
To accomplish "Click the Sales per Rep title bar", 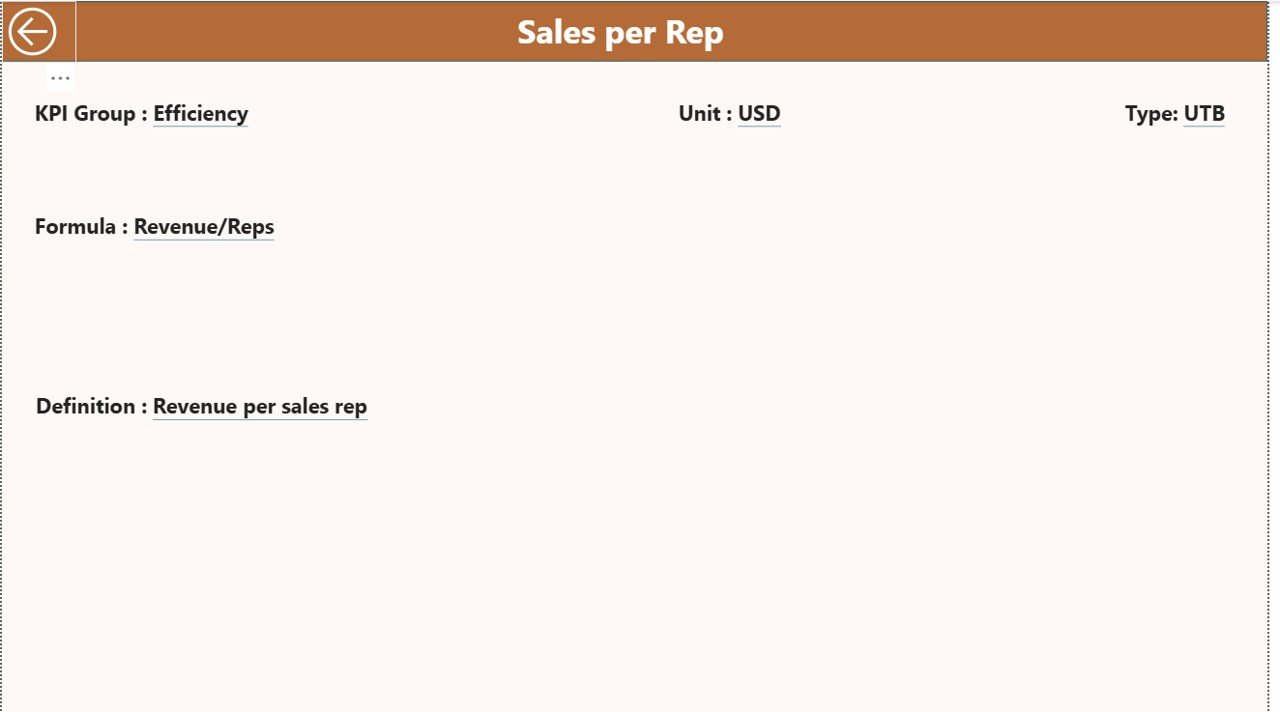I will point(620,31).
